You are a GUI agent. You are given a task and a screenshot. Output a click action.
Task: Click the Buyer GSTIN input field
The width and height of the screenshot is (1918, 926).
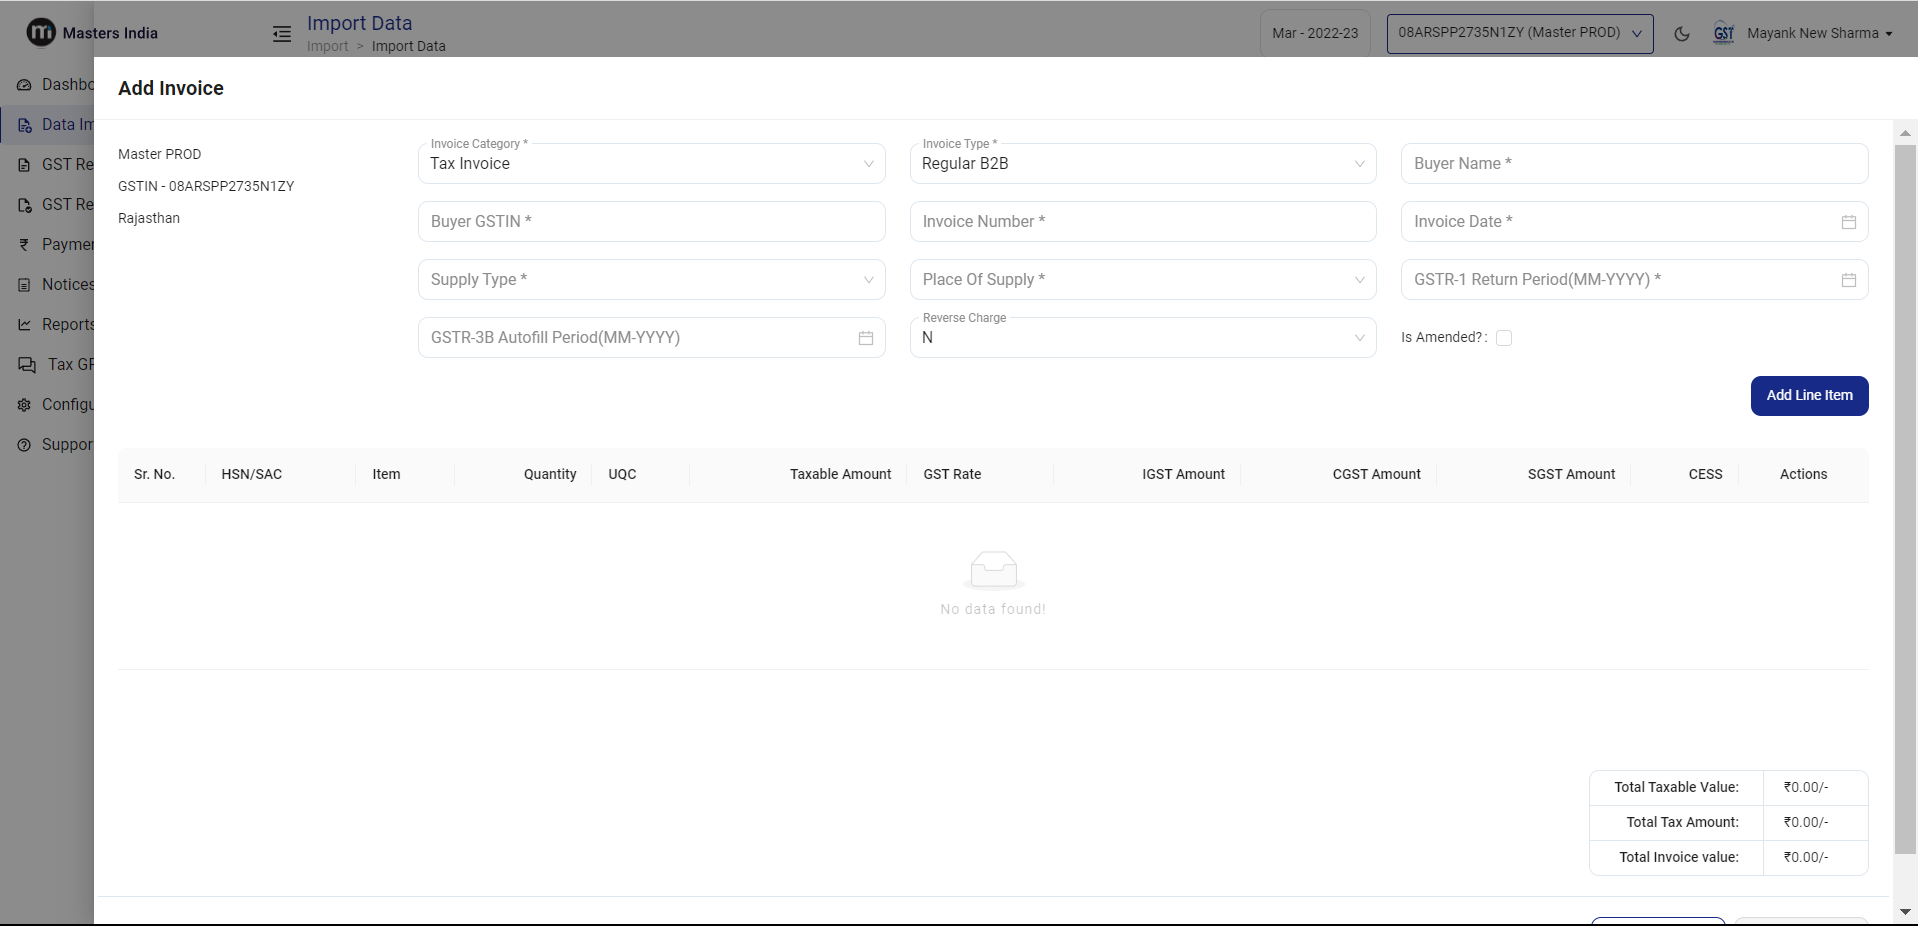point(651,222)
